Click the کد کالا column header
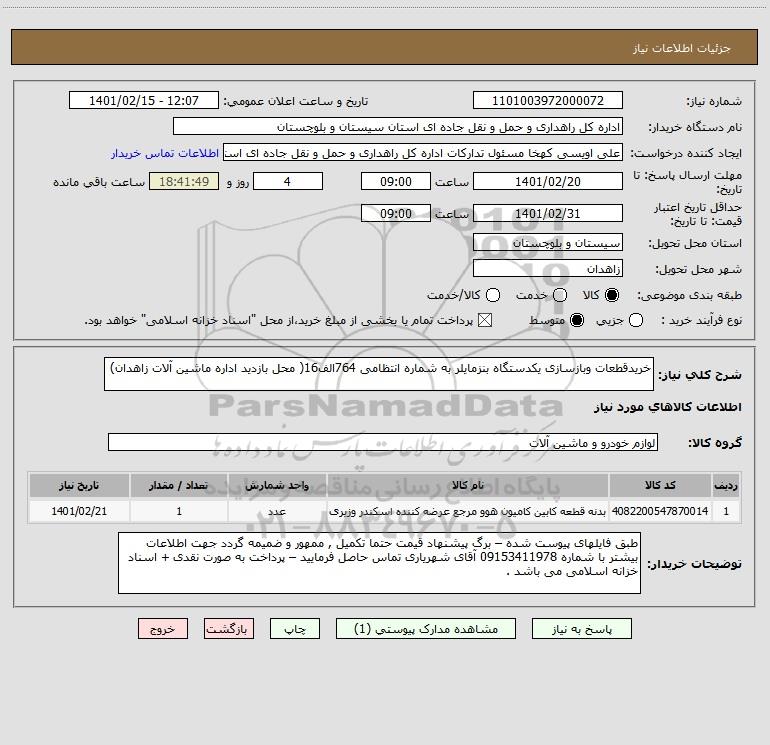Image resolution: width=770 pixels, height=745 pixels. (x=660, y=485)
